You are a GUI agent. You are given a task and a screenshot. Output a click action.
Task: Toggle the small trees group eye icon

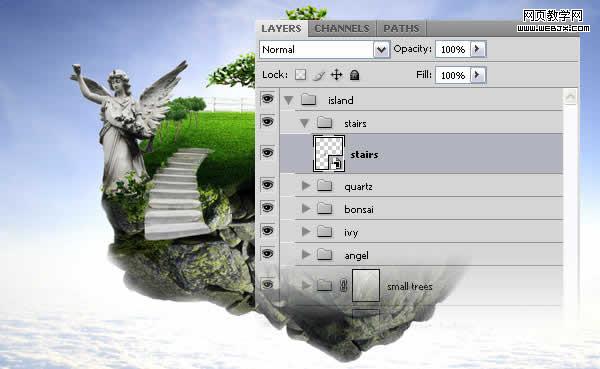tap(267, 284)
